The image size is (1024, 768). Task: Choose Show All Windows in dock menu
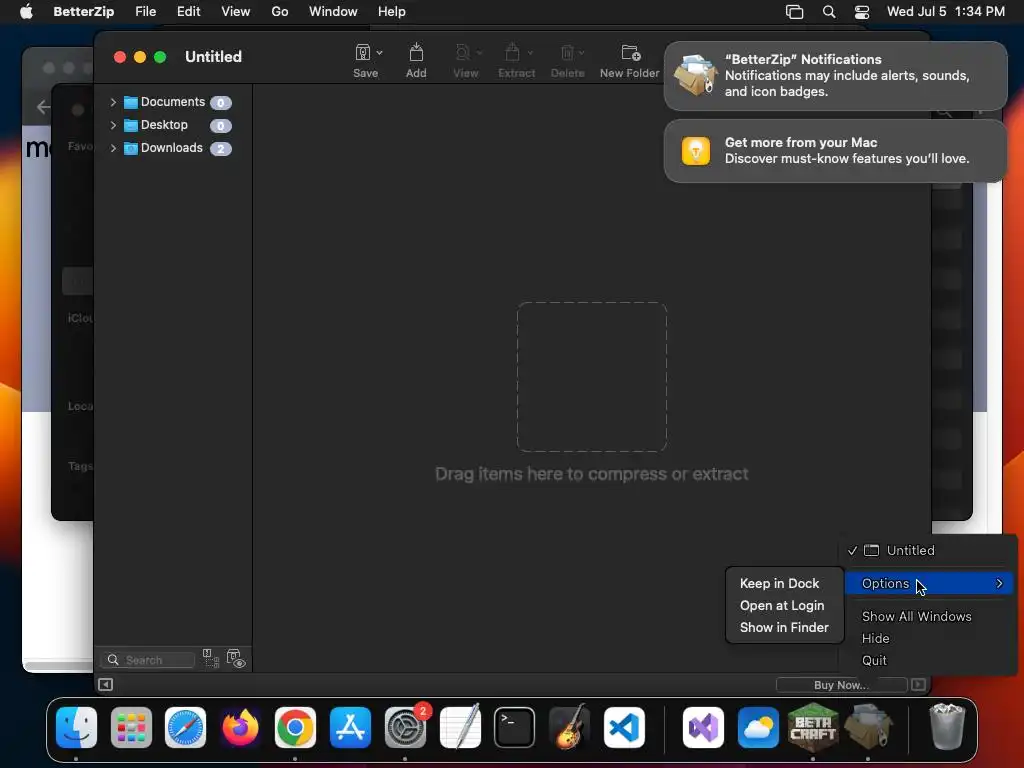tap(916, 616)
